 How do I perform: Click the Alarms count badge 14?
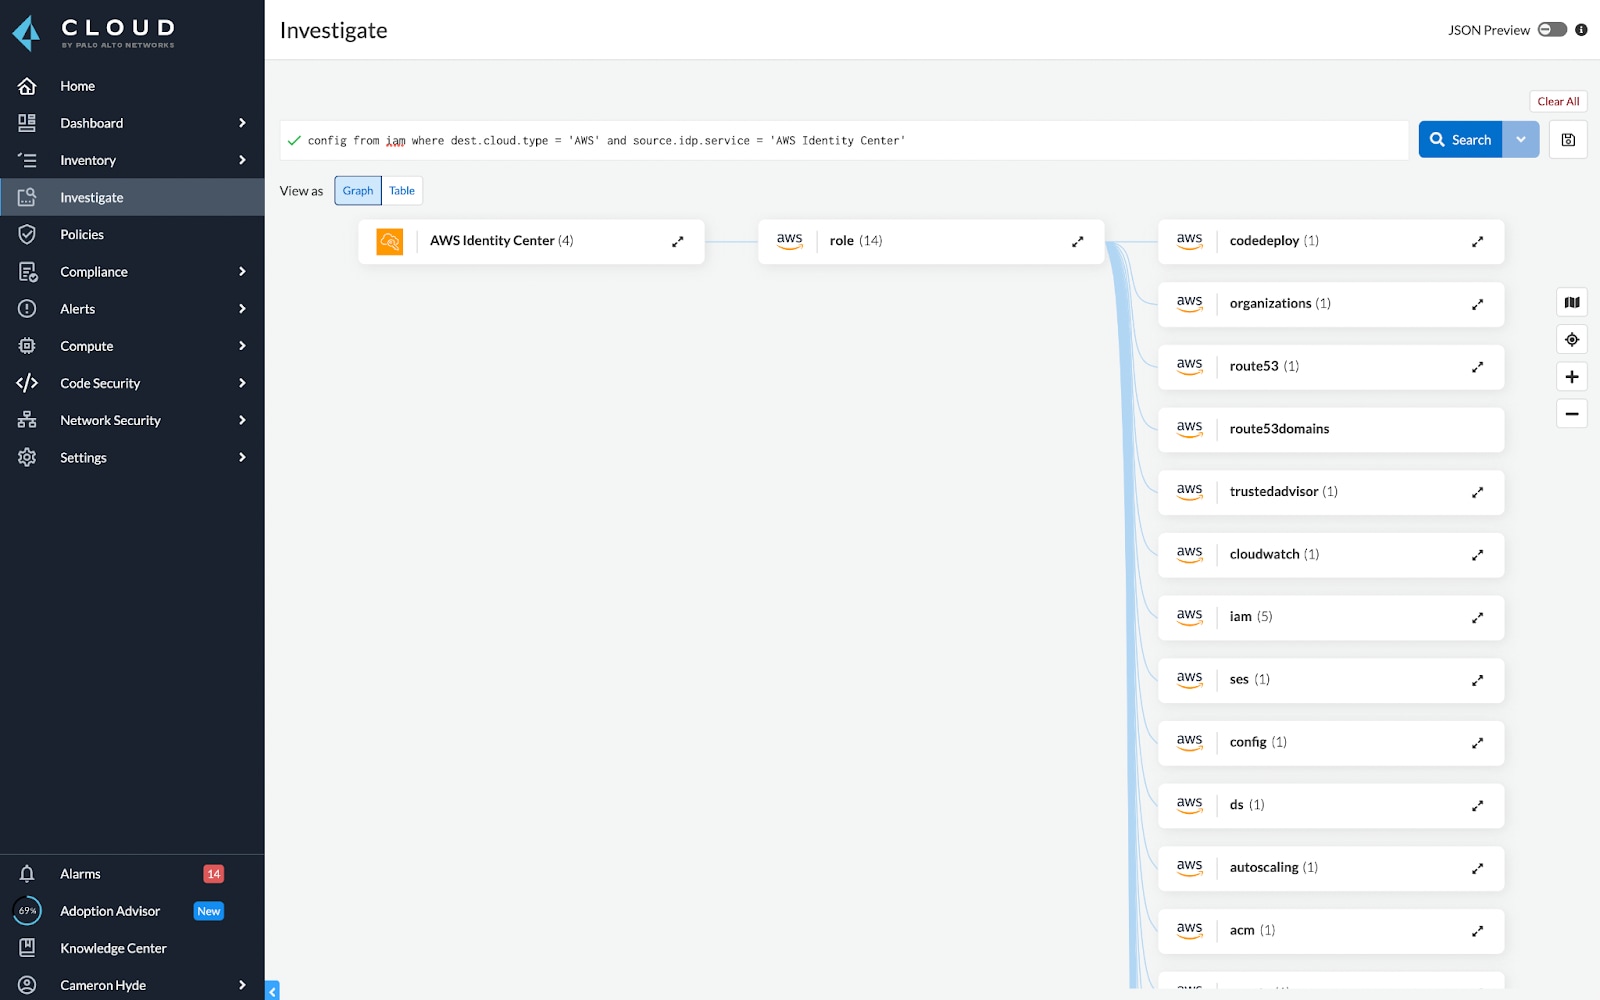(214, 874)
